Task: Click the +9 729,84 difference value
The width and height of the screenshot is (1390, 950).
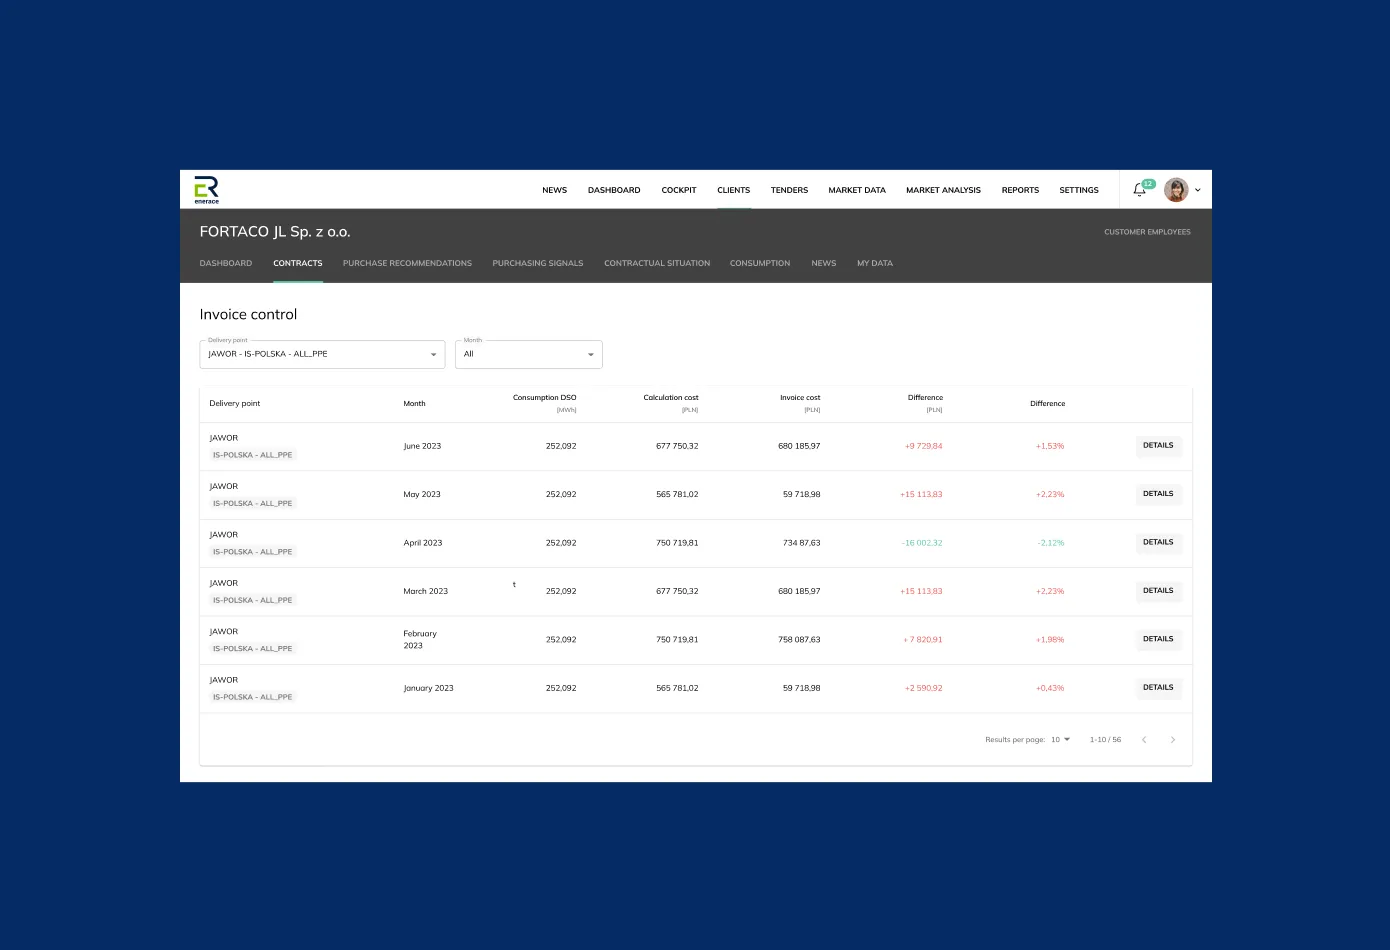Action: pos(924,446)
